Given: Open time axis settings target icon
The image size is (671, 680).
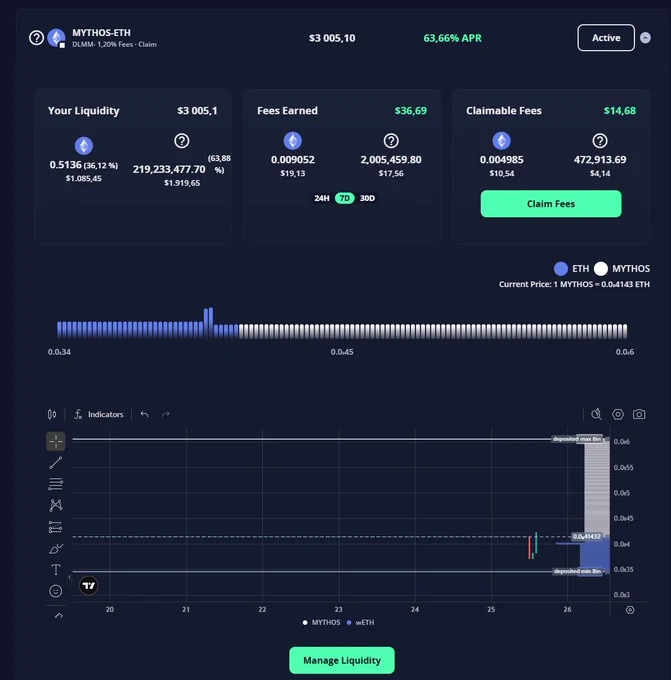Looking at the screenshot, I should pos(630,610).
